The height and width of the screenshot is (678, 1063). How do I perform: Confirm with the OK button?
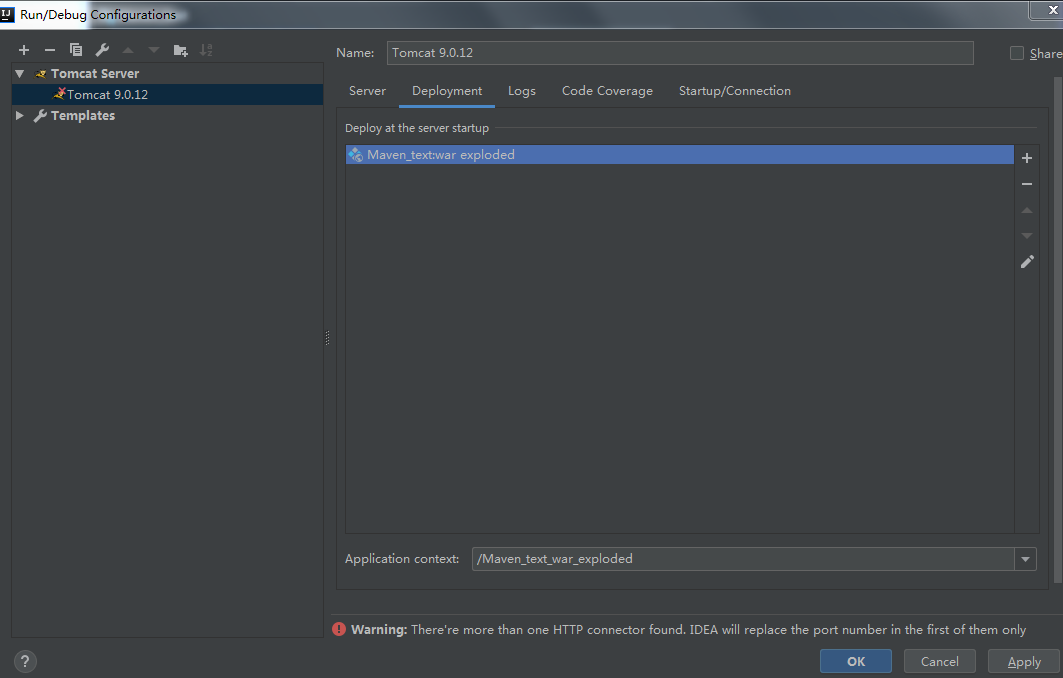coord(856,662)
